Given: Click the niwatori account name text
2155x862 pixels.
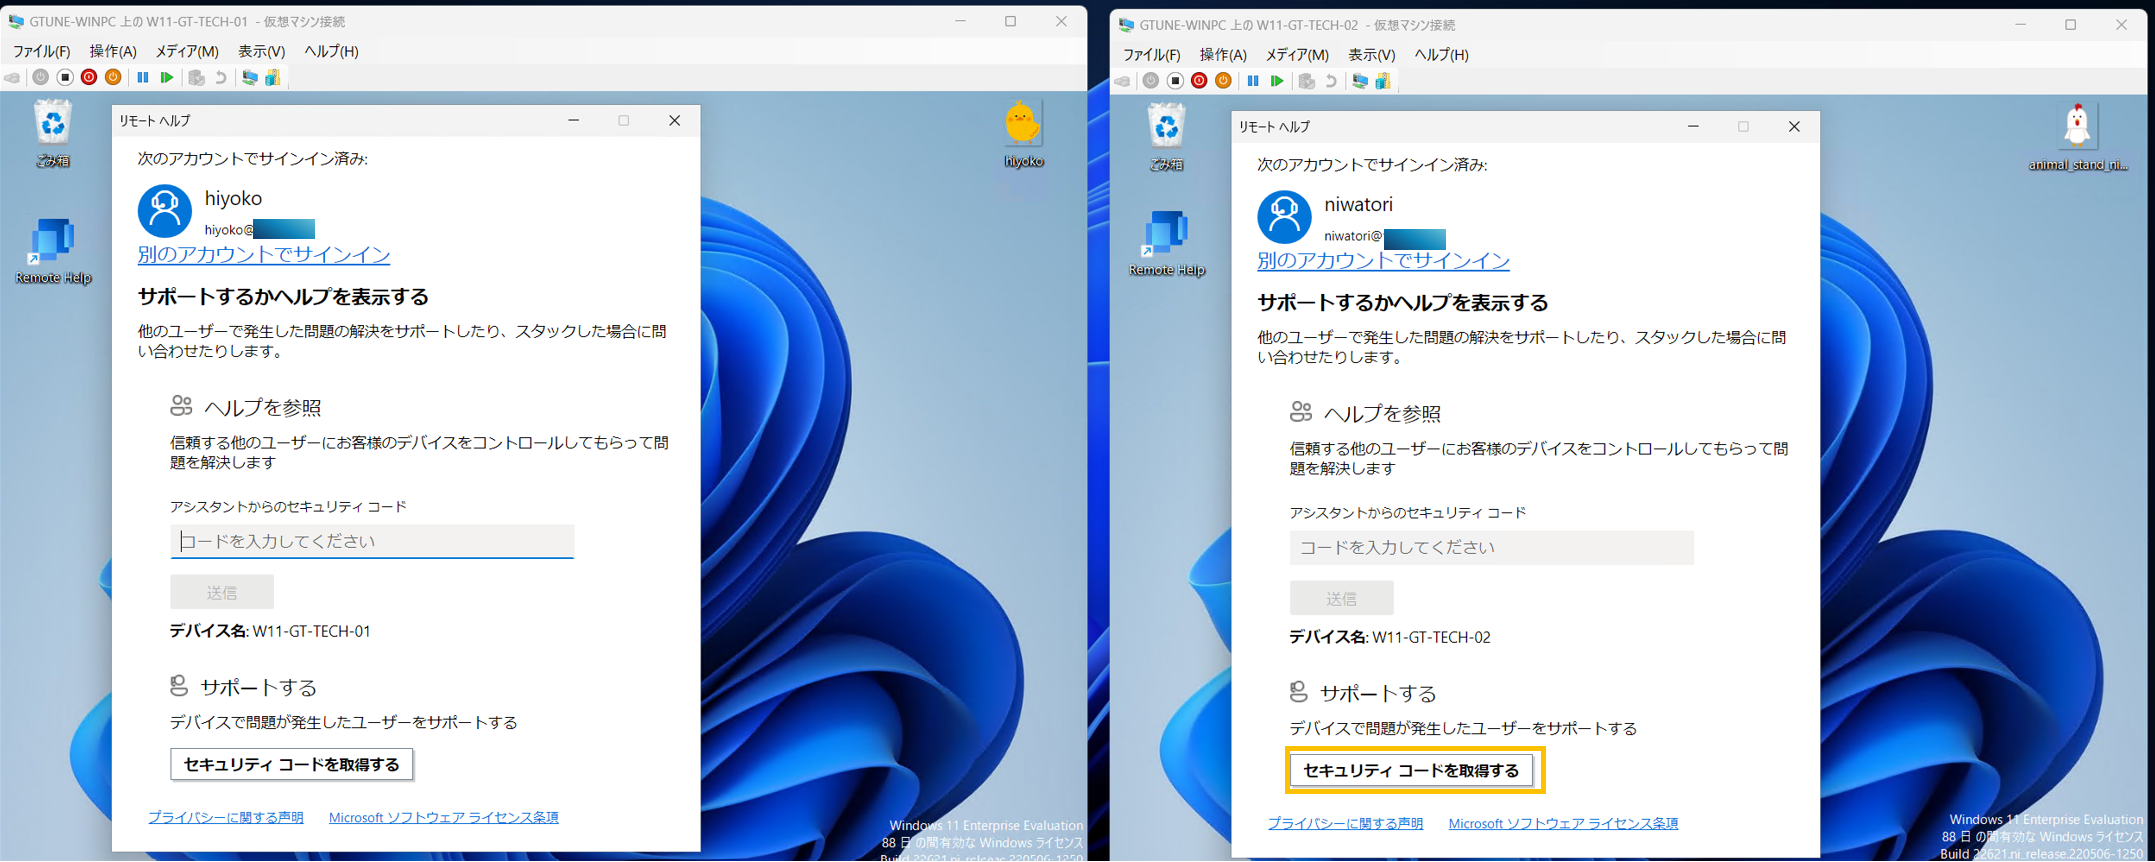Looking at the screenshot, I should 1358,204.
